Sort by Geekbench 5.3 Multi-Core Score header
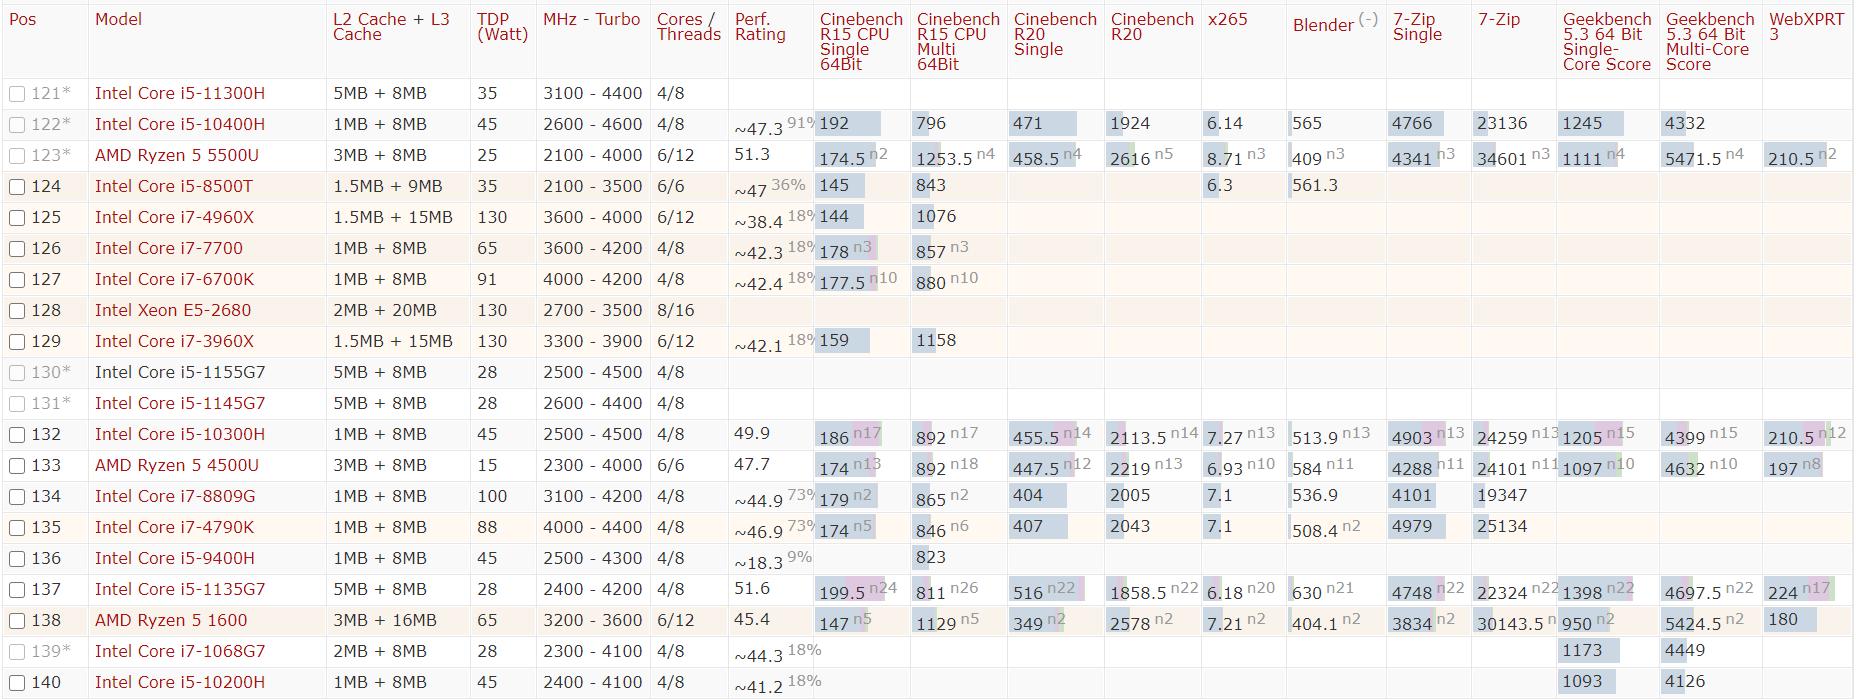Screen dimensions: 1856x699 click(x=1710, y=42)
